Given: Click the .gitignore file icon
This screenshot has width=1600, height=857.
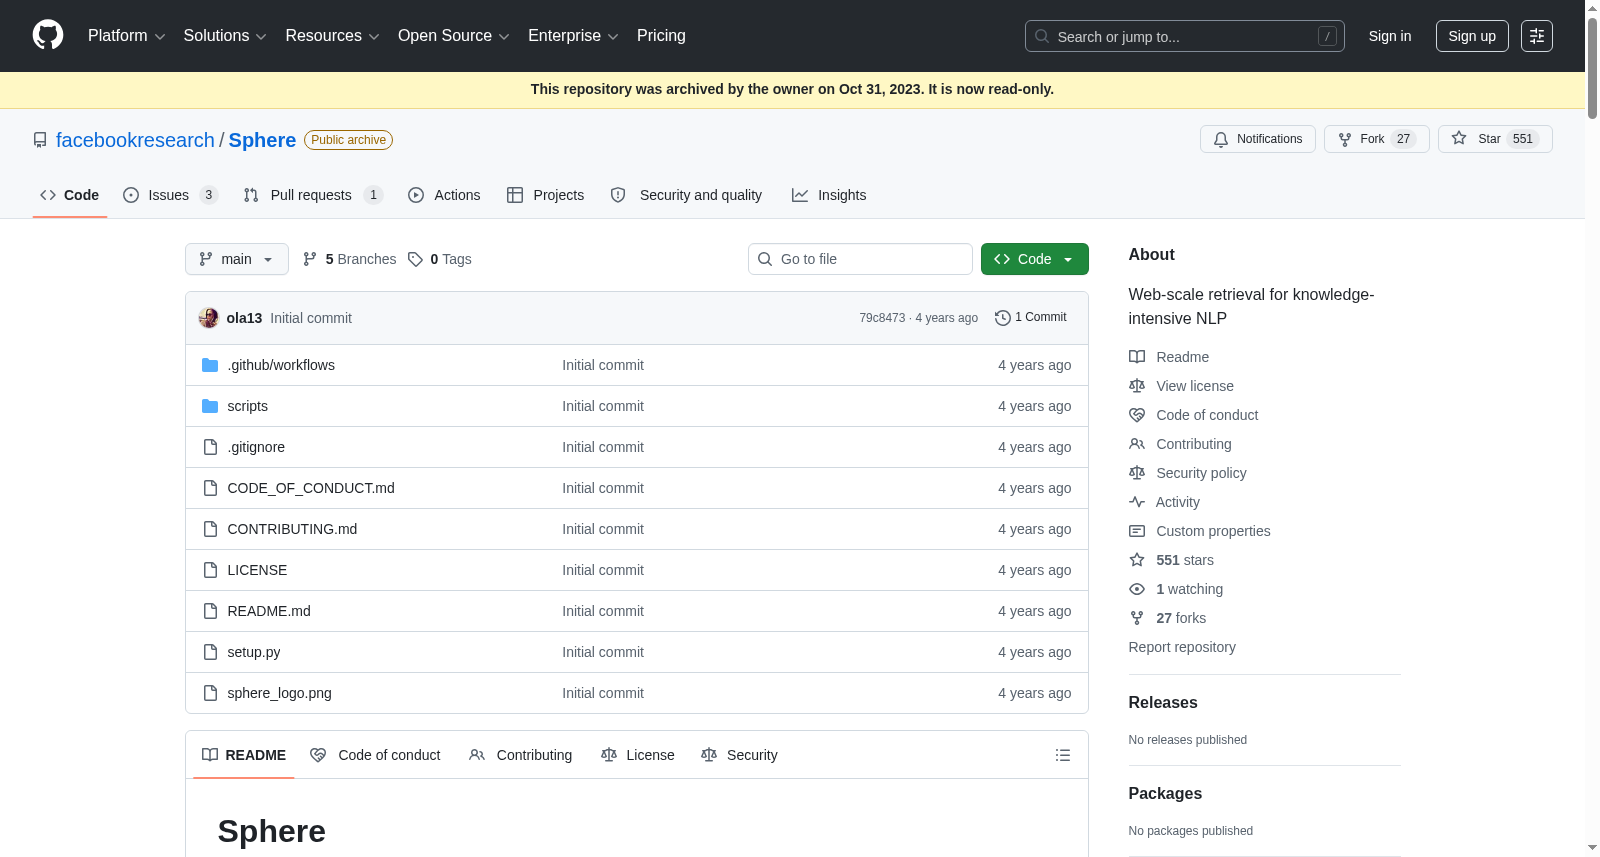Looking at the screenshot, I should click(x=210, y=447).
